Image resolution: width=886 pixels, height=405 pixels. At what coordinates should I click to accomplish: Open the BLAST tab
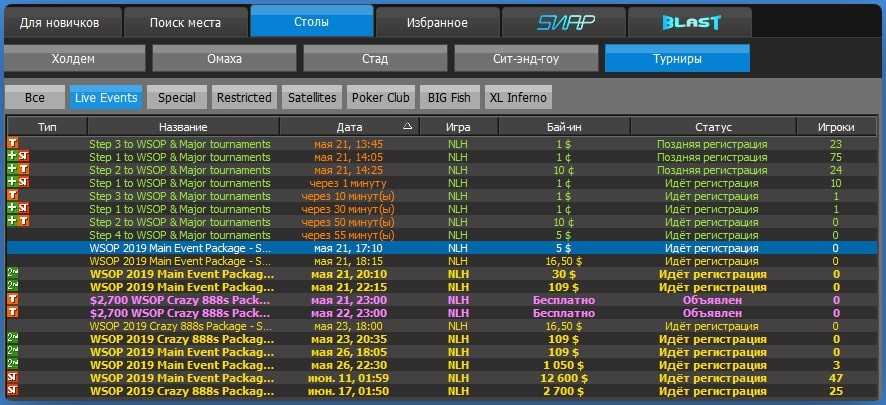690,23
